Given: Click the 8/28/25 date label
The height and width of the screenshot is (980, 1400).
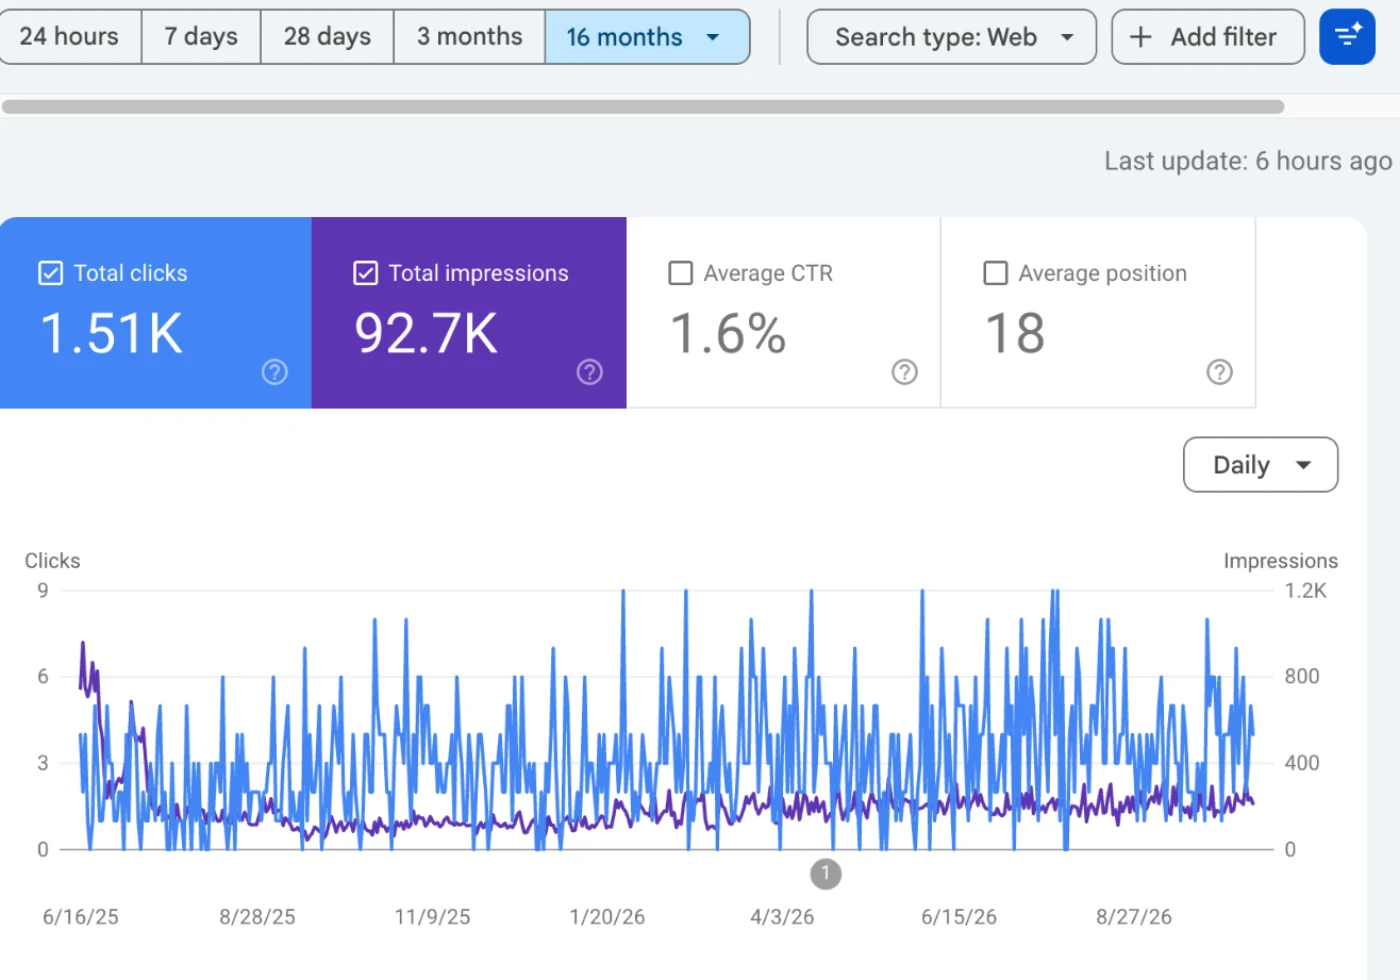Looking at the screenshot, I should click(257, 917).
